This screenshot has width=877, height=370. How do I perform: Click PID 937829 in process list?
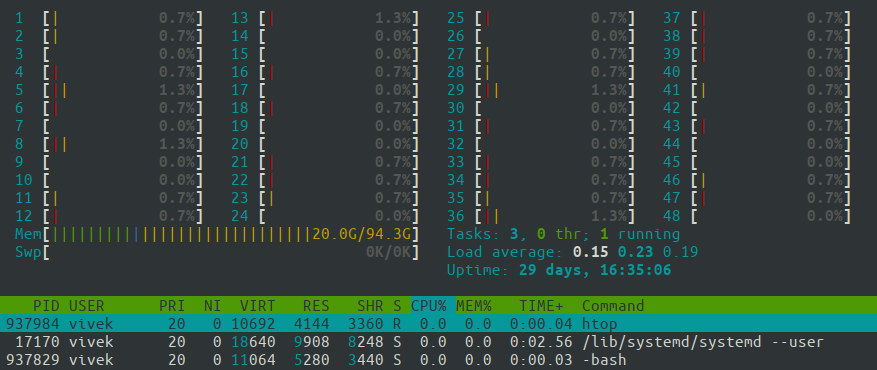click(32, 359)
